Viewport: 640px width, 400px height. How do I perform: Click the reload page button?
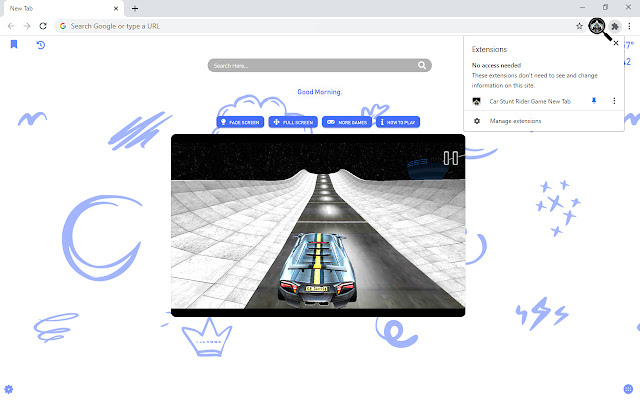43,25
